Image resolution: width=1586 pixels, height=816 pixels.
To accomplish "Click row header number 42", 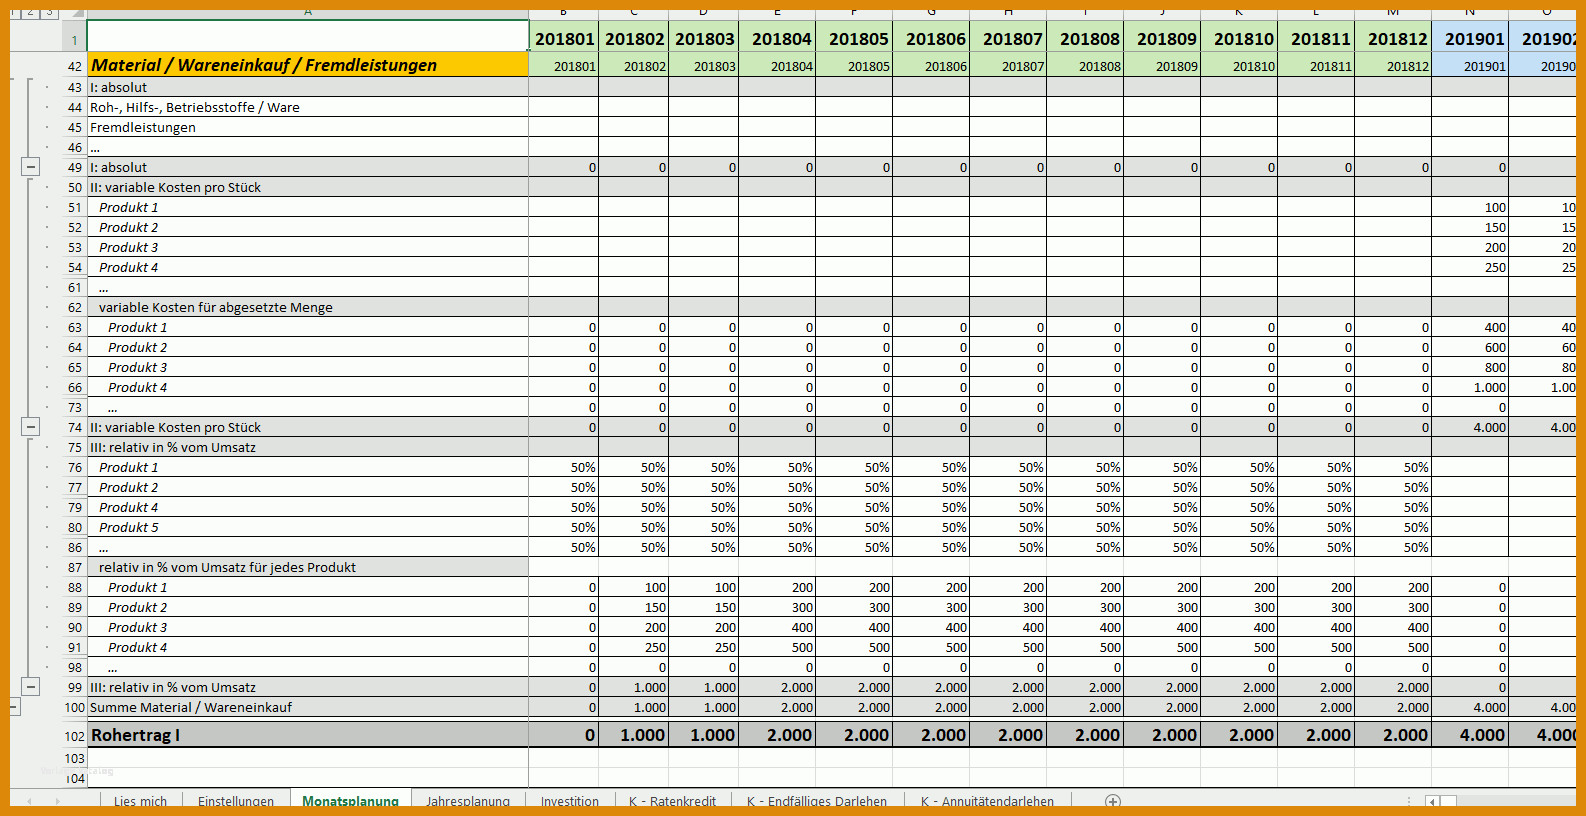I will tap(74, 66).
